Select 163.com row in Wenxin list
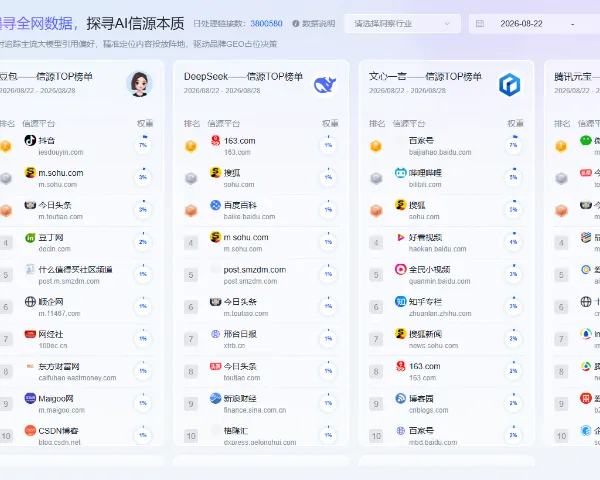Screen dimensions: 600x480 (446, 372)
